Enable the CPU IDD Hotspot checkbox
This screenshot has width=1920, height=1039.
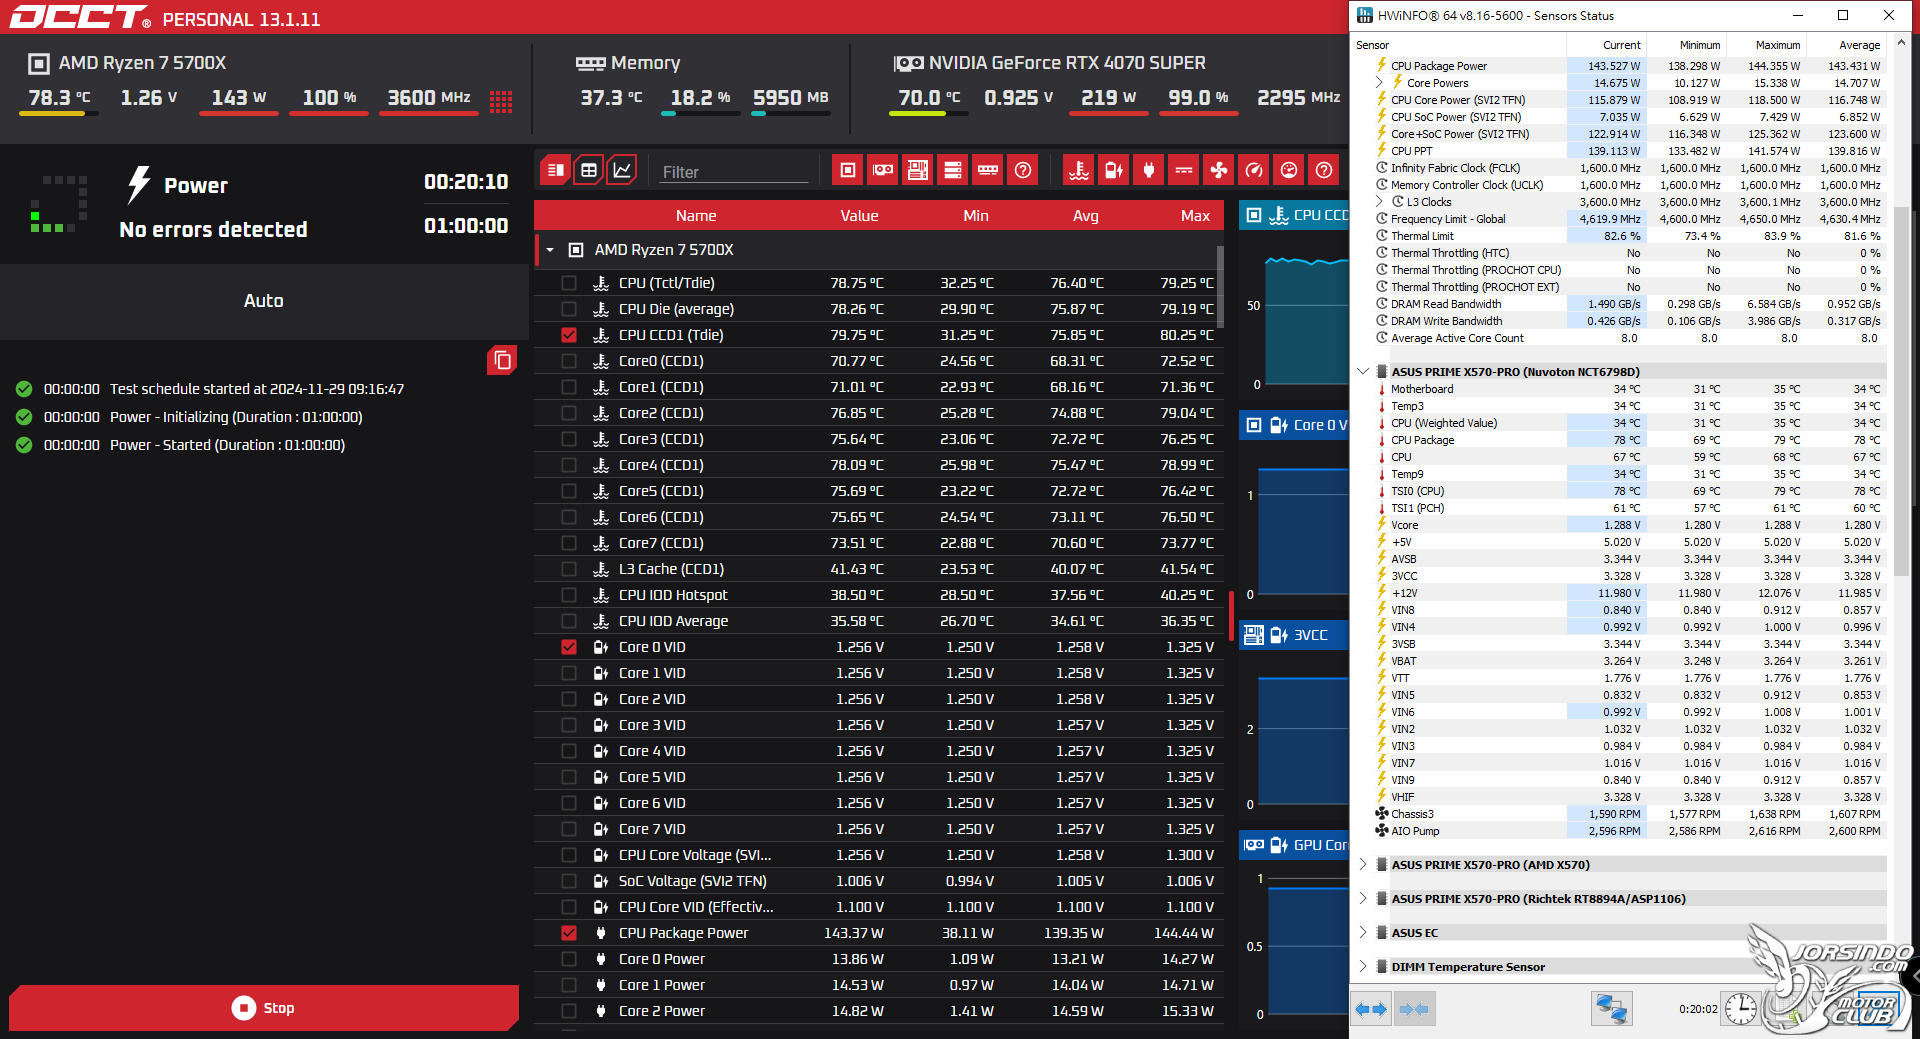[569, 595]
